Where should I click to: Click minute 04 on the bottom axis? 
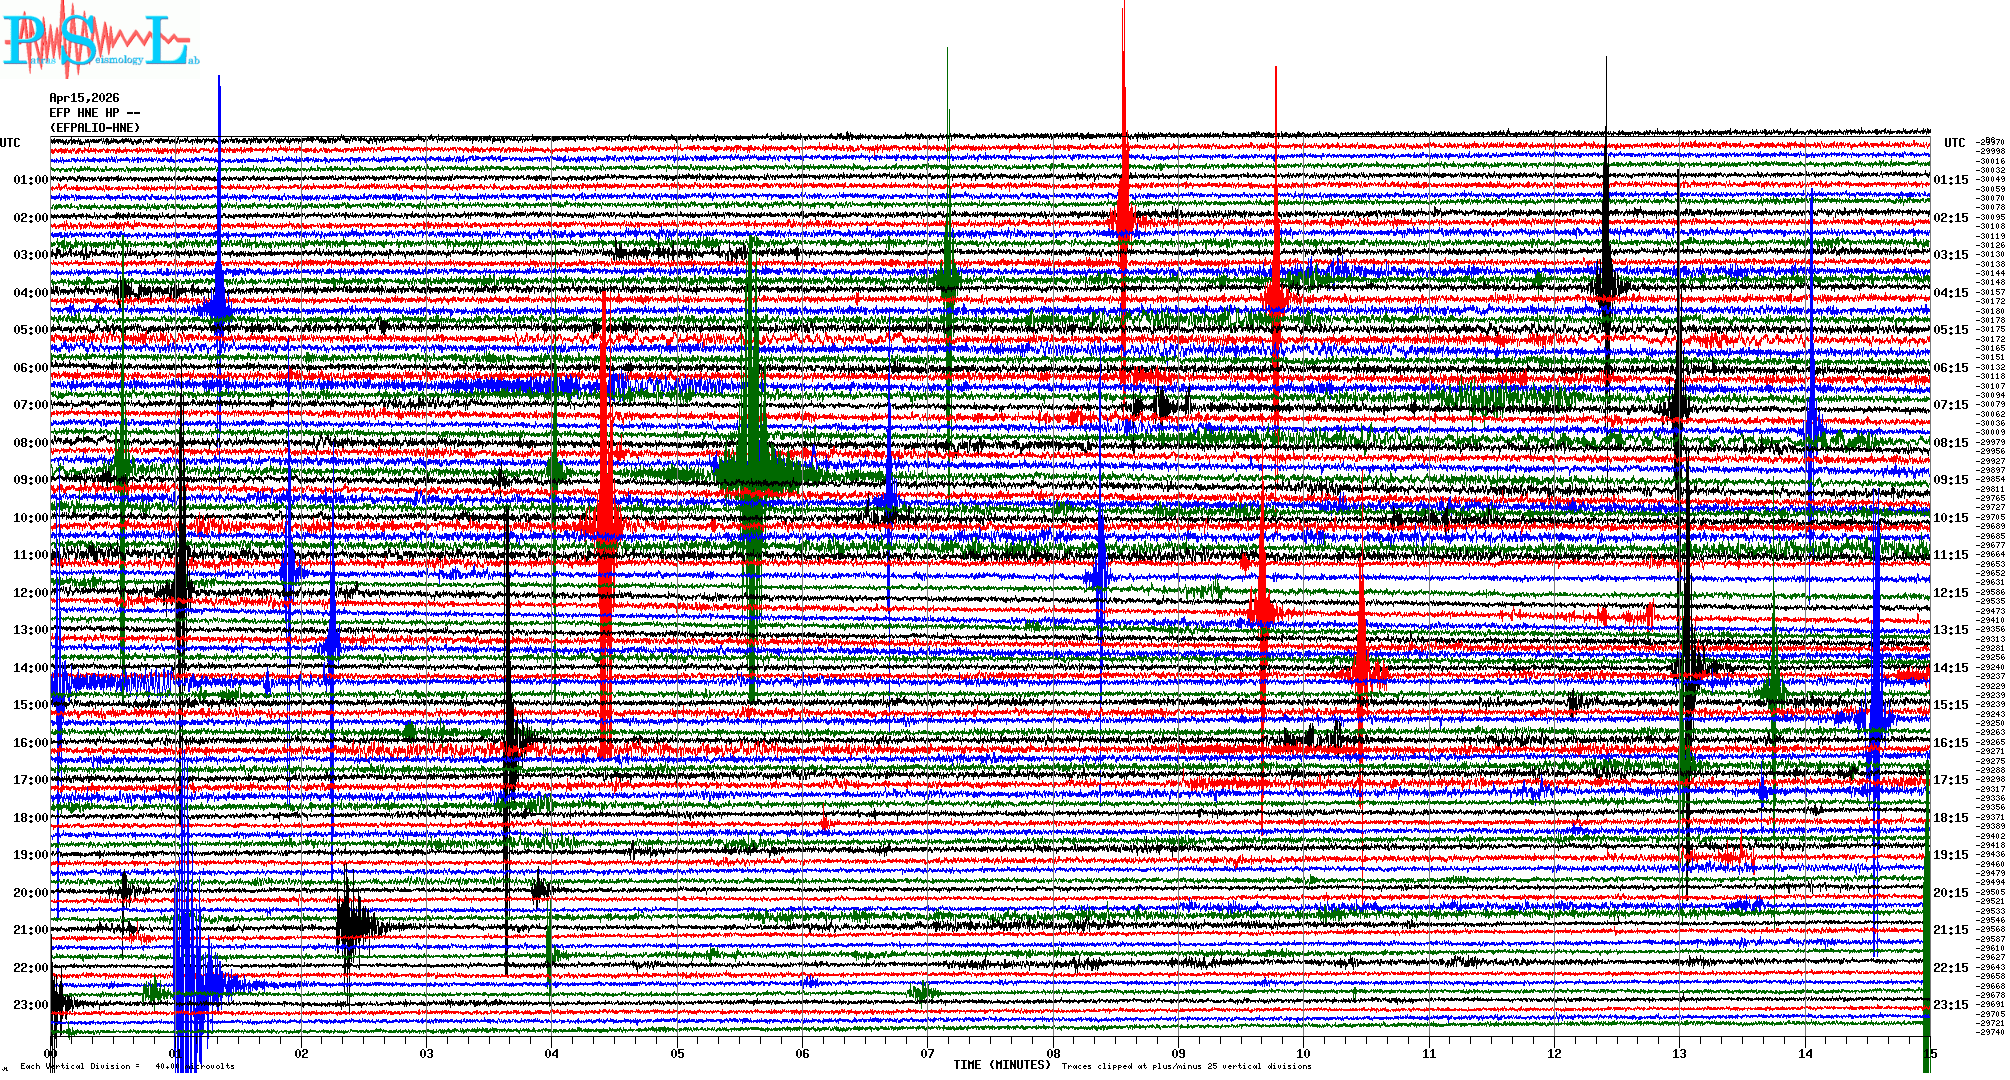click(x=552, y=1054)
